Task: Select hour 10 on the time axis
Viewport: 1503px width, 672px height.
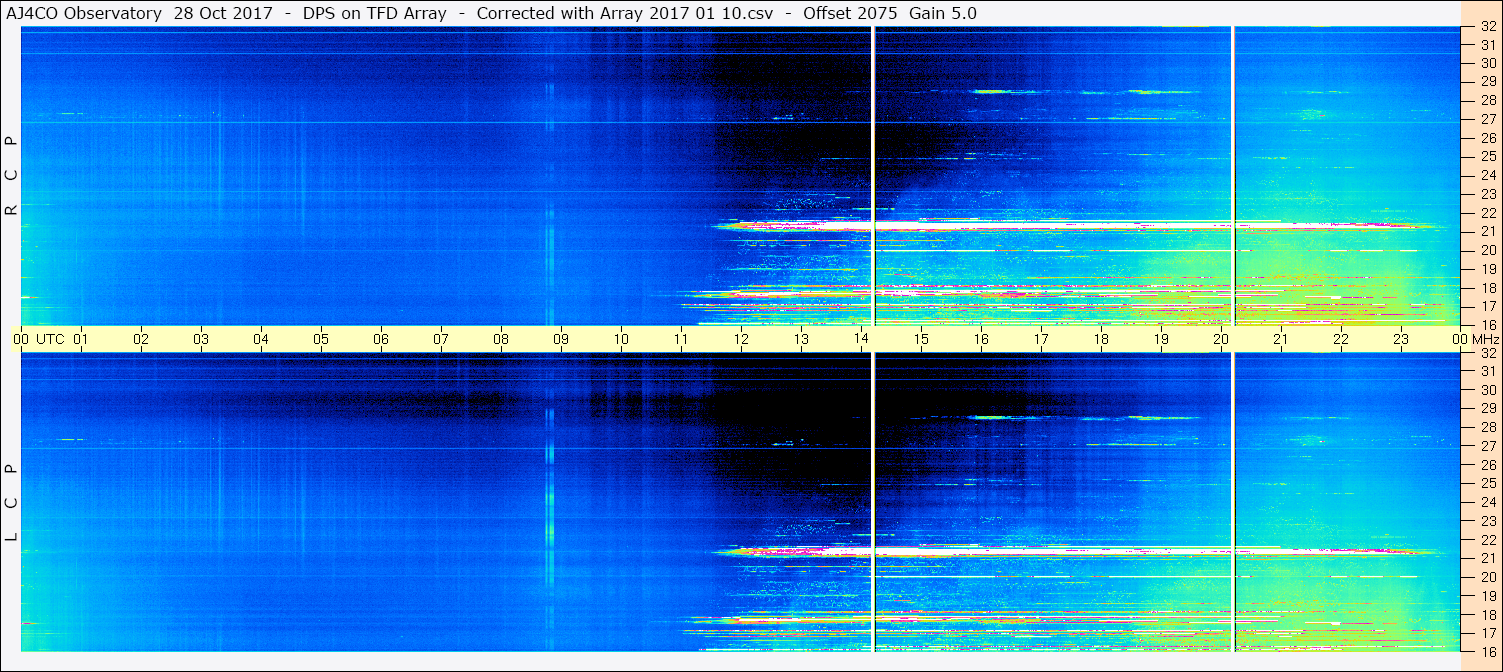Action: pyautogui.click(x=621, y=339)
